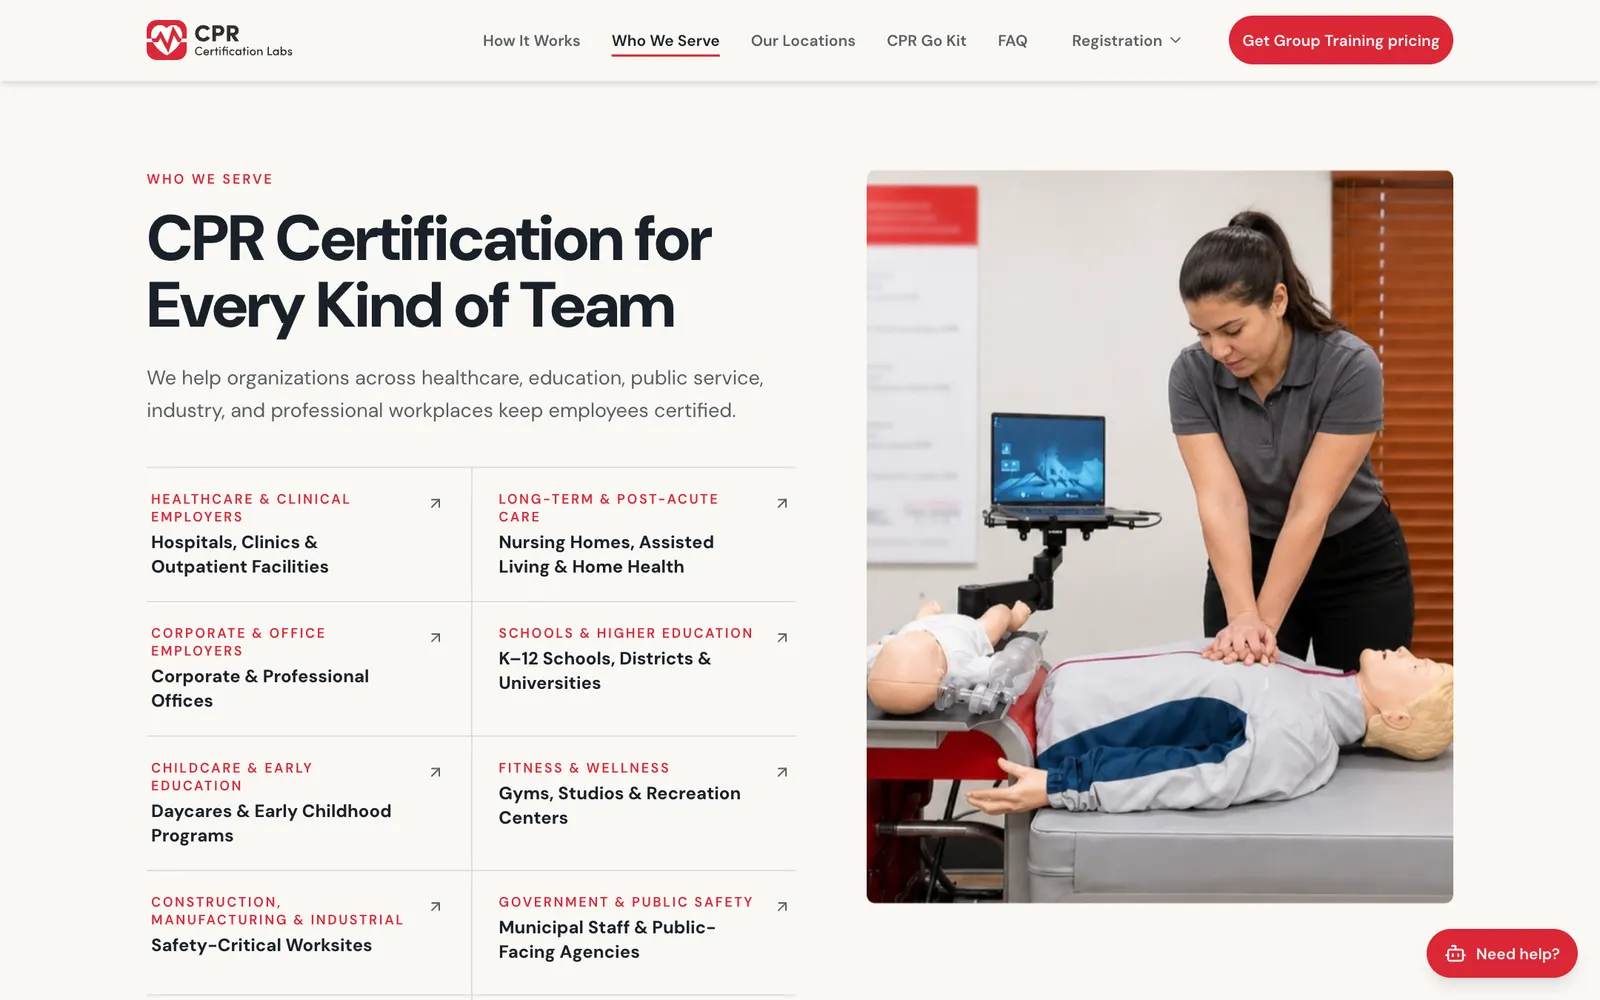Select Who We Serve nav item
Viewport: 1600px width, 1000px height.
[x=665, y=41]
